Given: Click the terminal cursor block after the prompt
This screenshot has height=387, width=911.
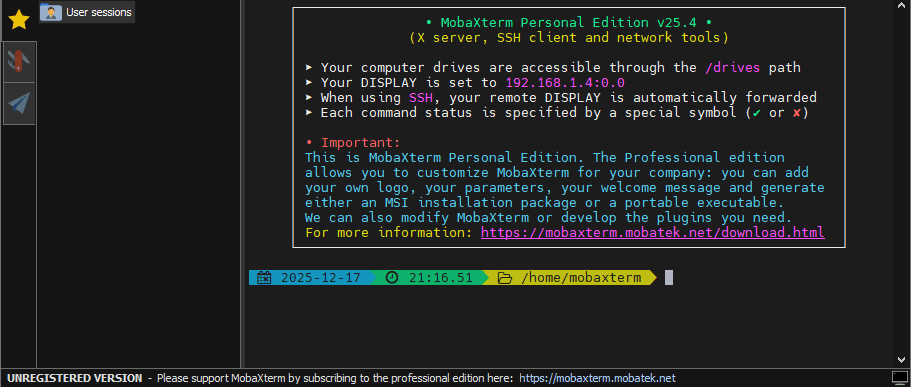Looking at the screenshot, I should click(669, 278).
